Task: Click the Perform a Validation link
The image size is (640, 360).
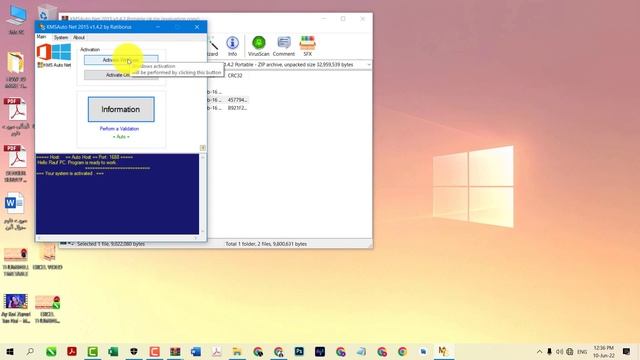Action: pos(119,129)
